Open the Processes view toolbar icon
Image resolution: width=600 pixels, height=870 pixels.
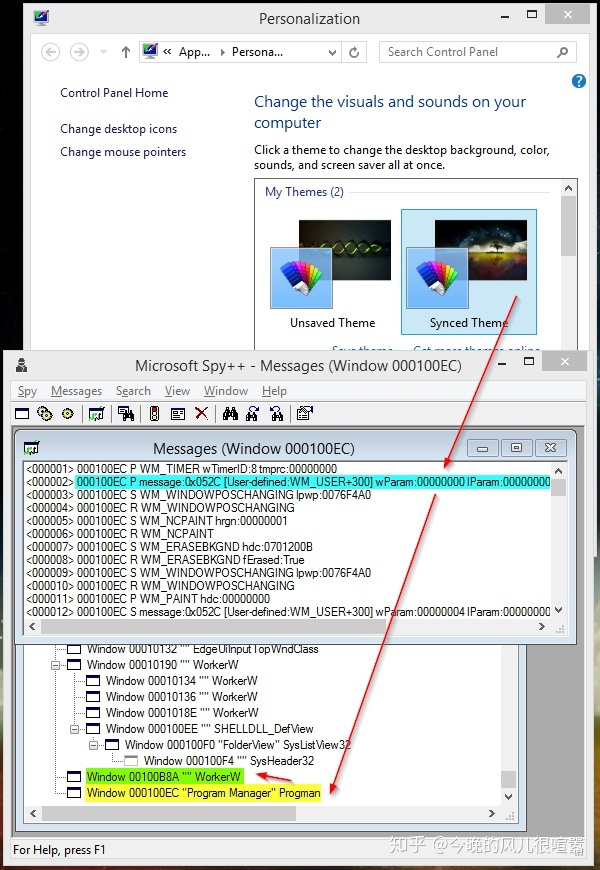click(45, 413)
